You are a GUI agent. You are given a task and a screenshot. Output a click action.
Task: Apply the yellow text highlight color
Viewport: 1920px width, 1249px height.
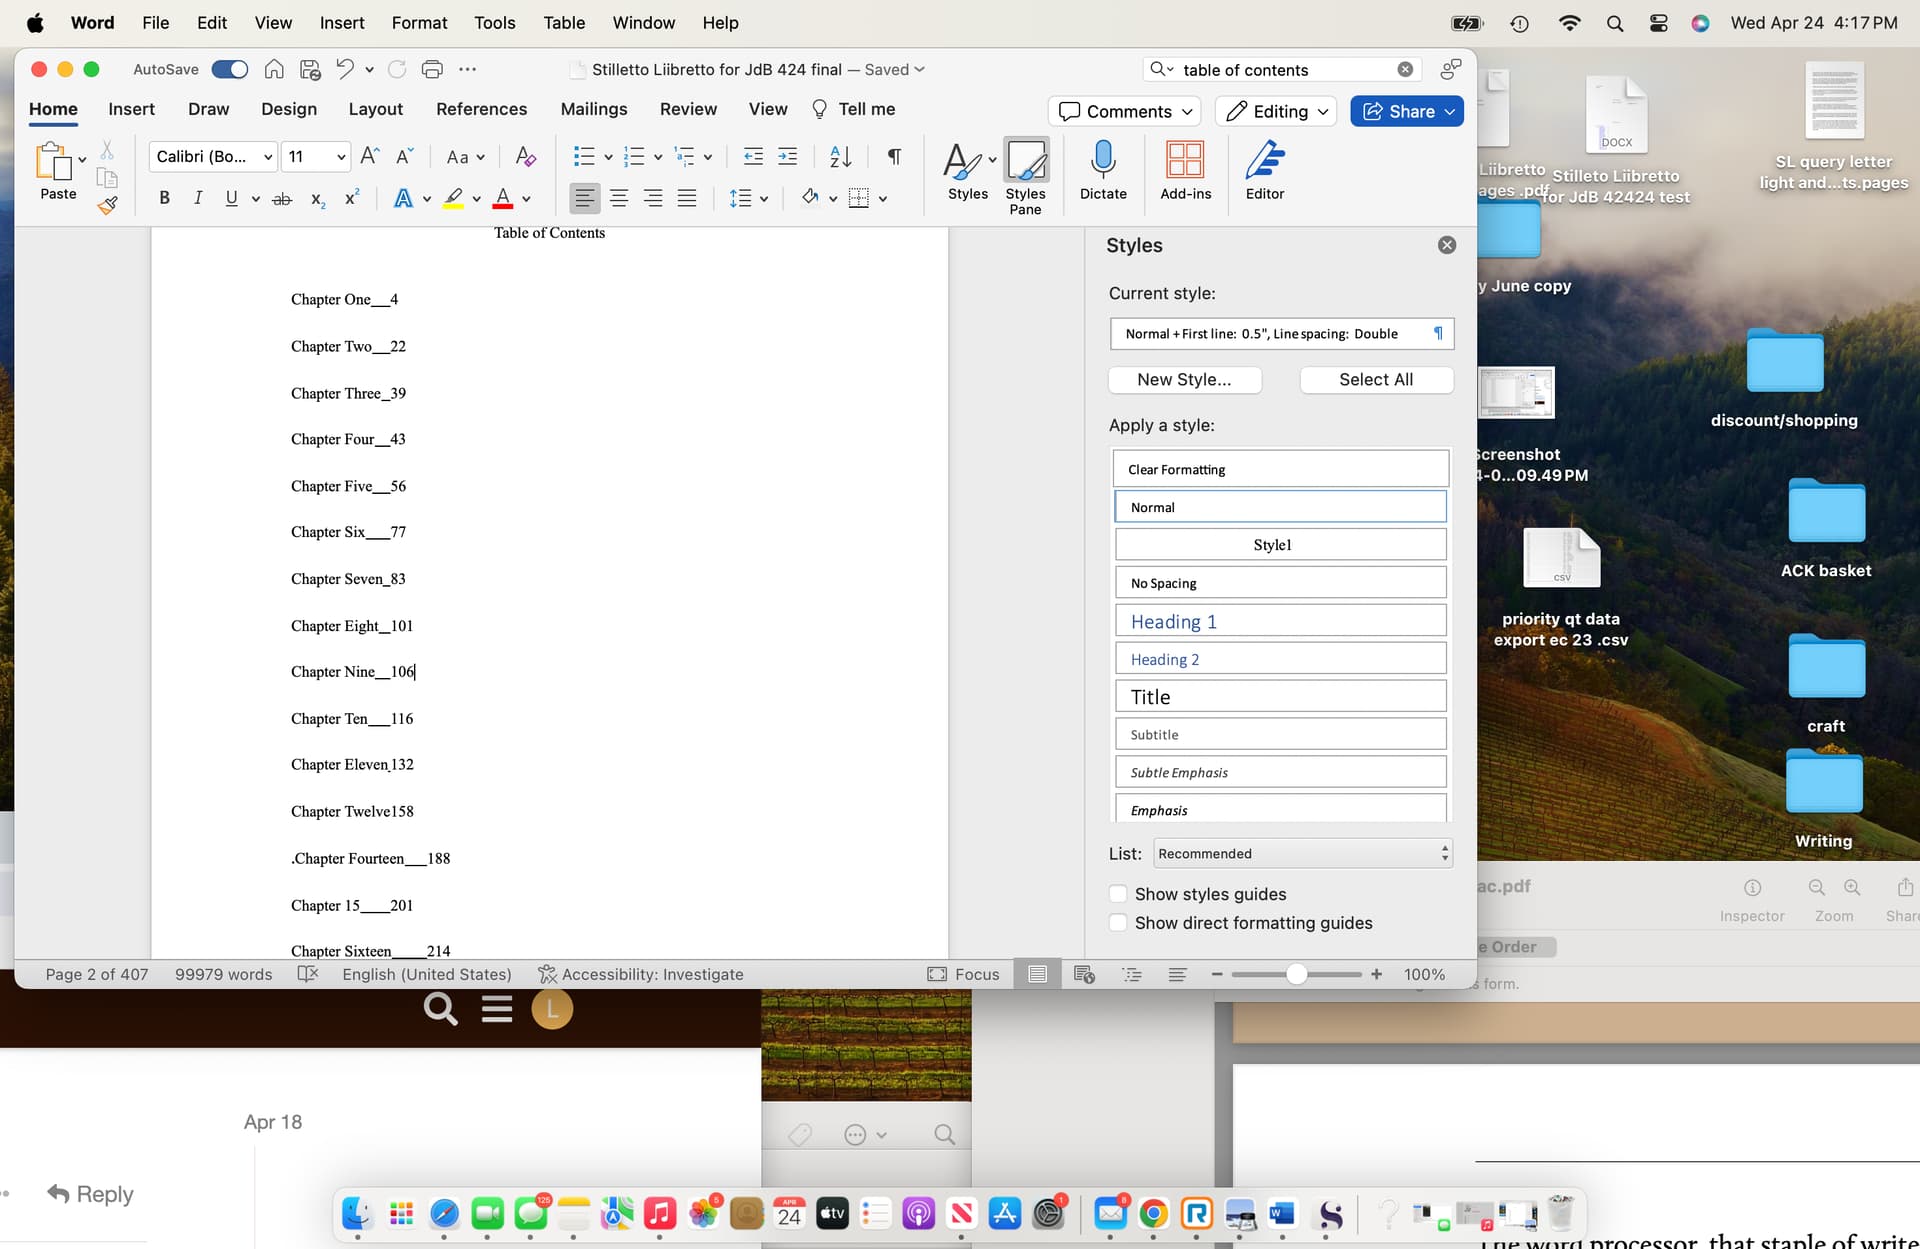point(453,198)
